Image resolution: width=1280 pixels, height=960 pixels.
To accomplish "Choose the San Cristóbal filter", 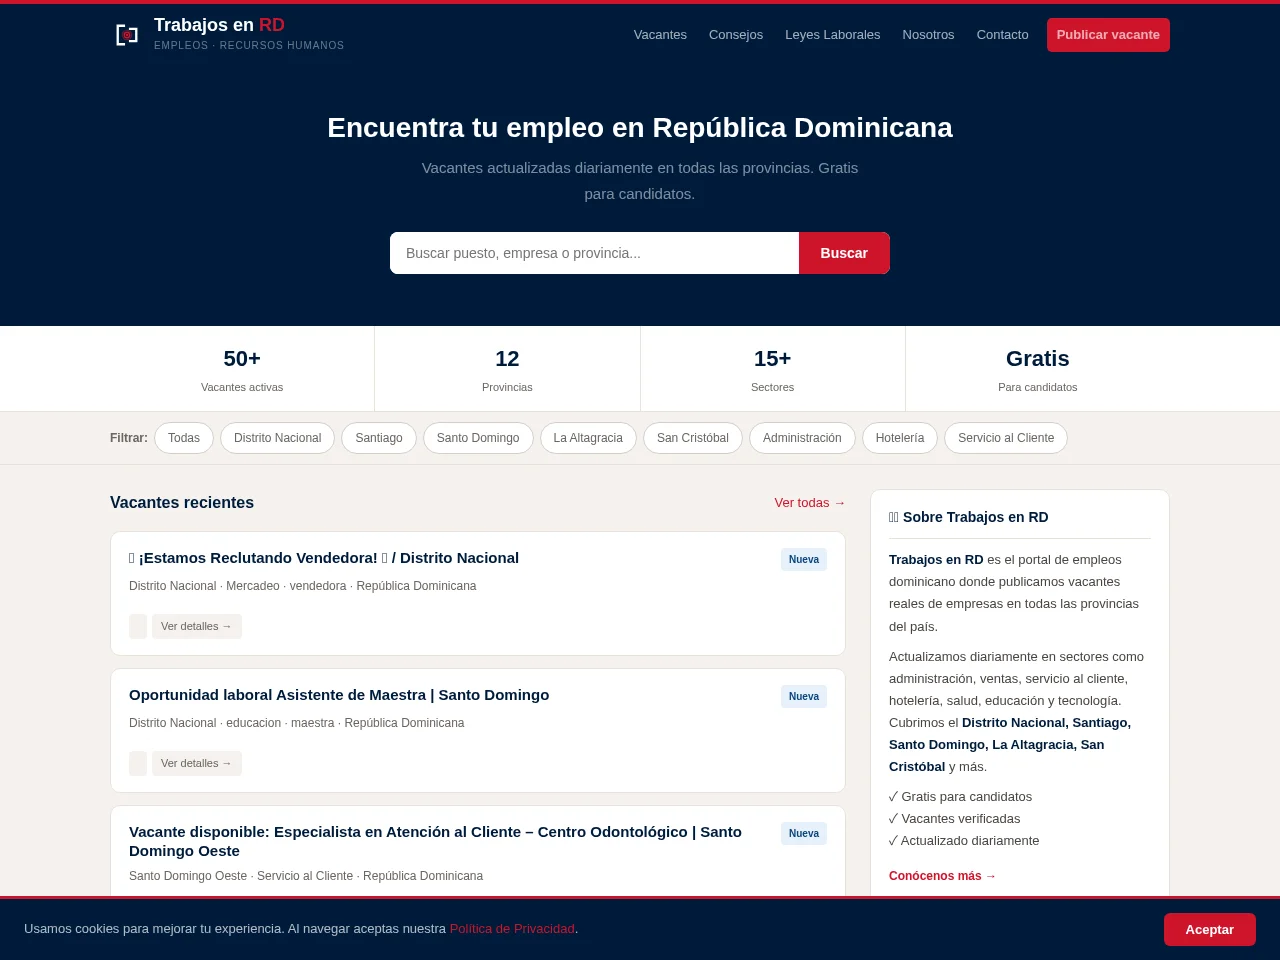I will pos(693,438).
